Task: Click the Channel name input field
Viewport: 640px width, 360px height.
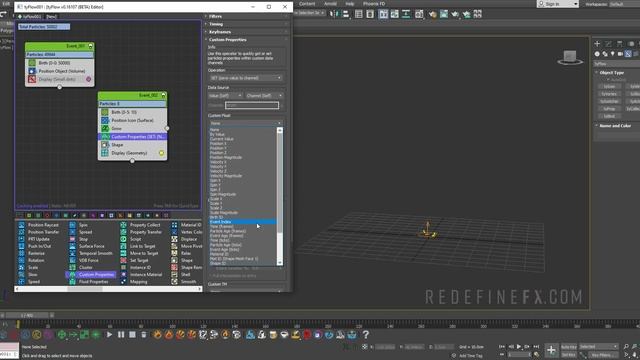Action: coord(252,105)
